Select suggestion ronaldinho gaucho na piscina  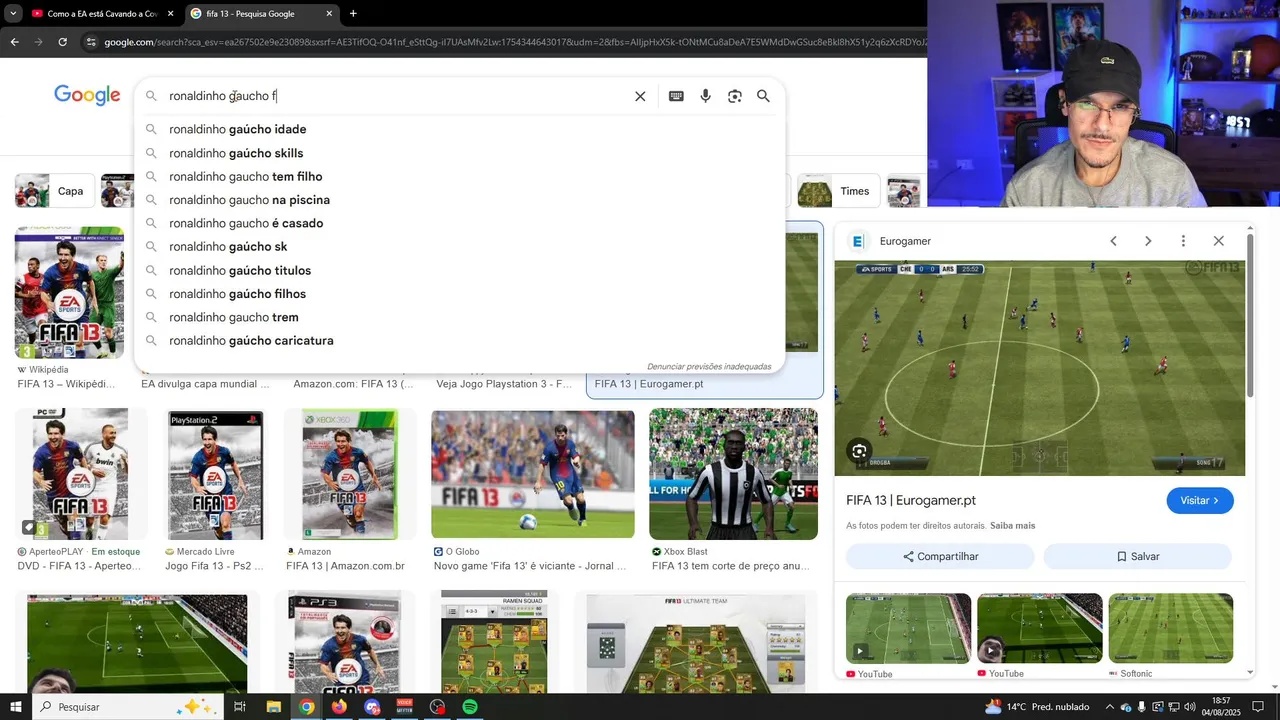pos(460,200)
